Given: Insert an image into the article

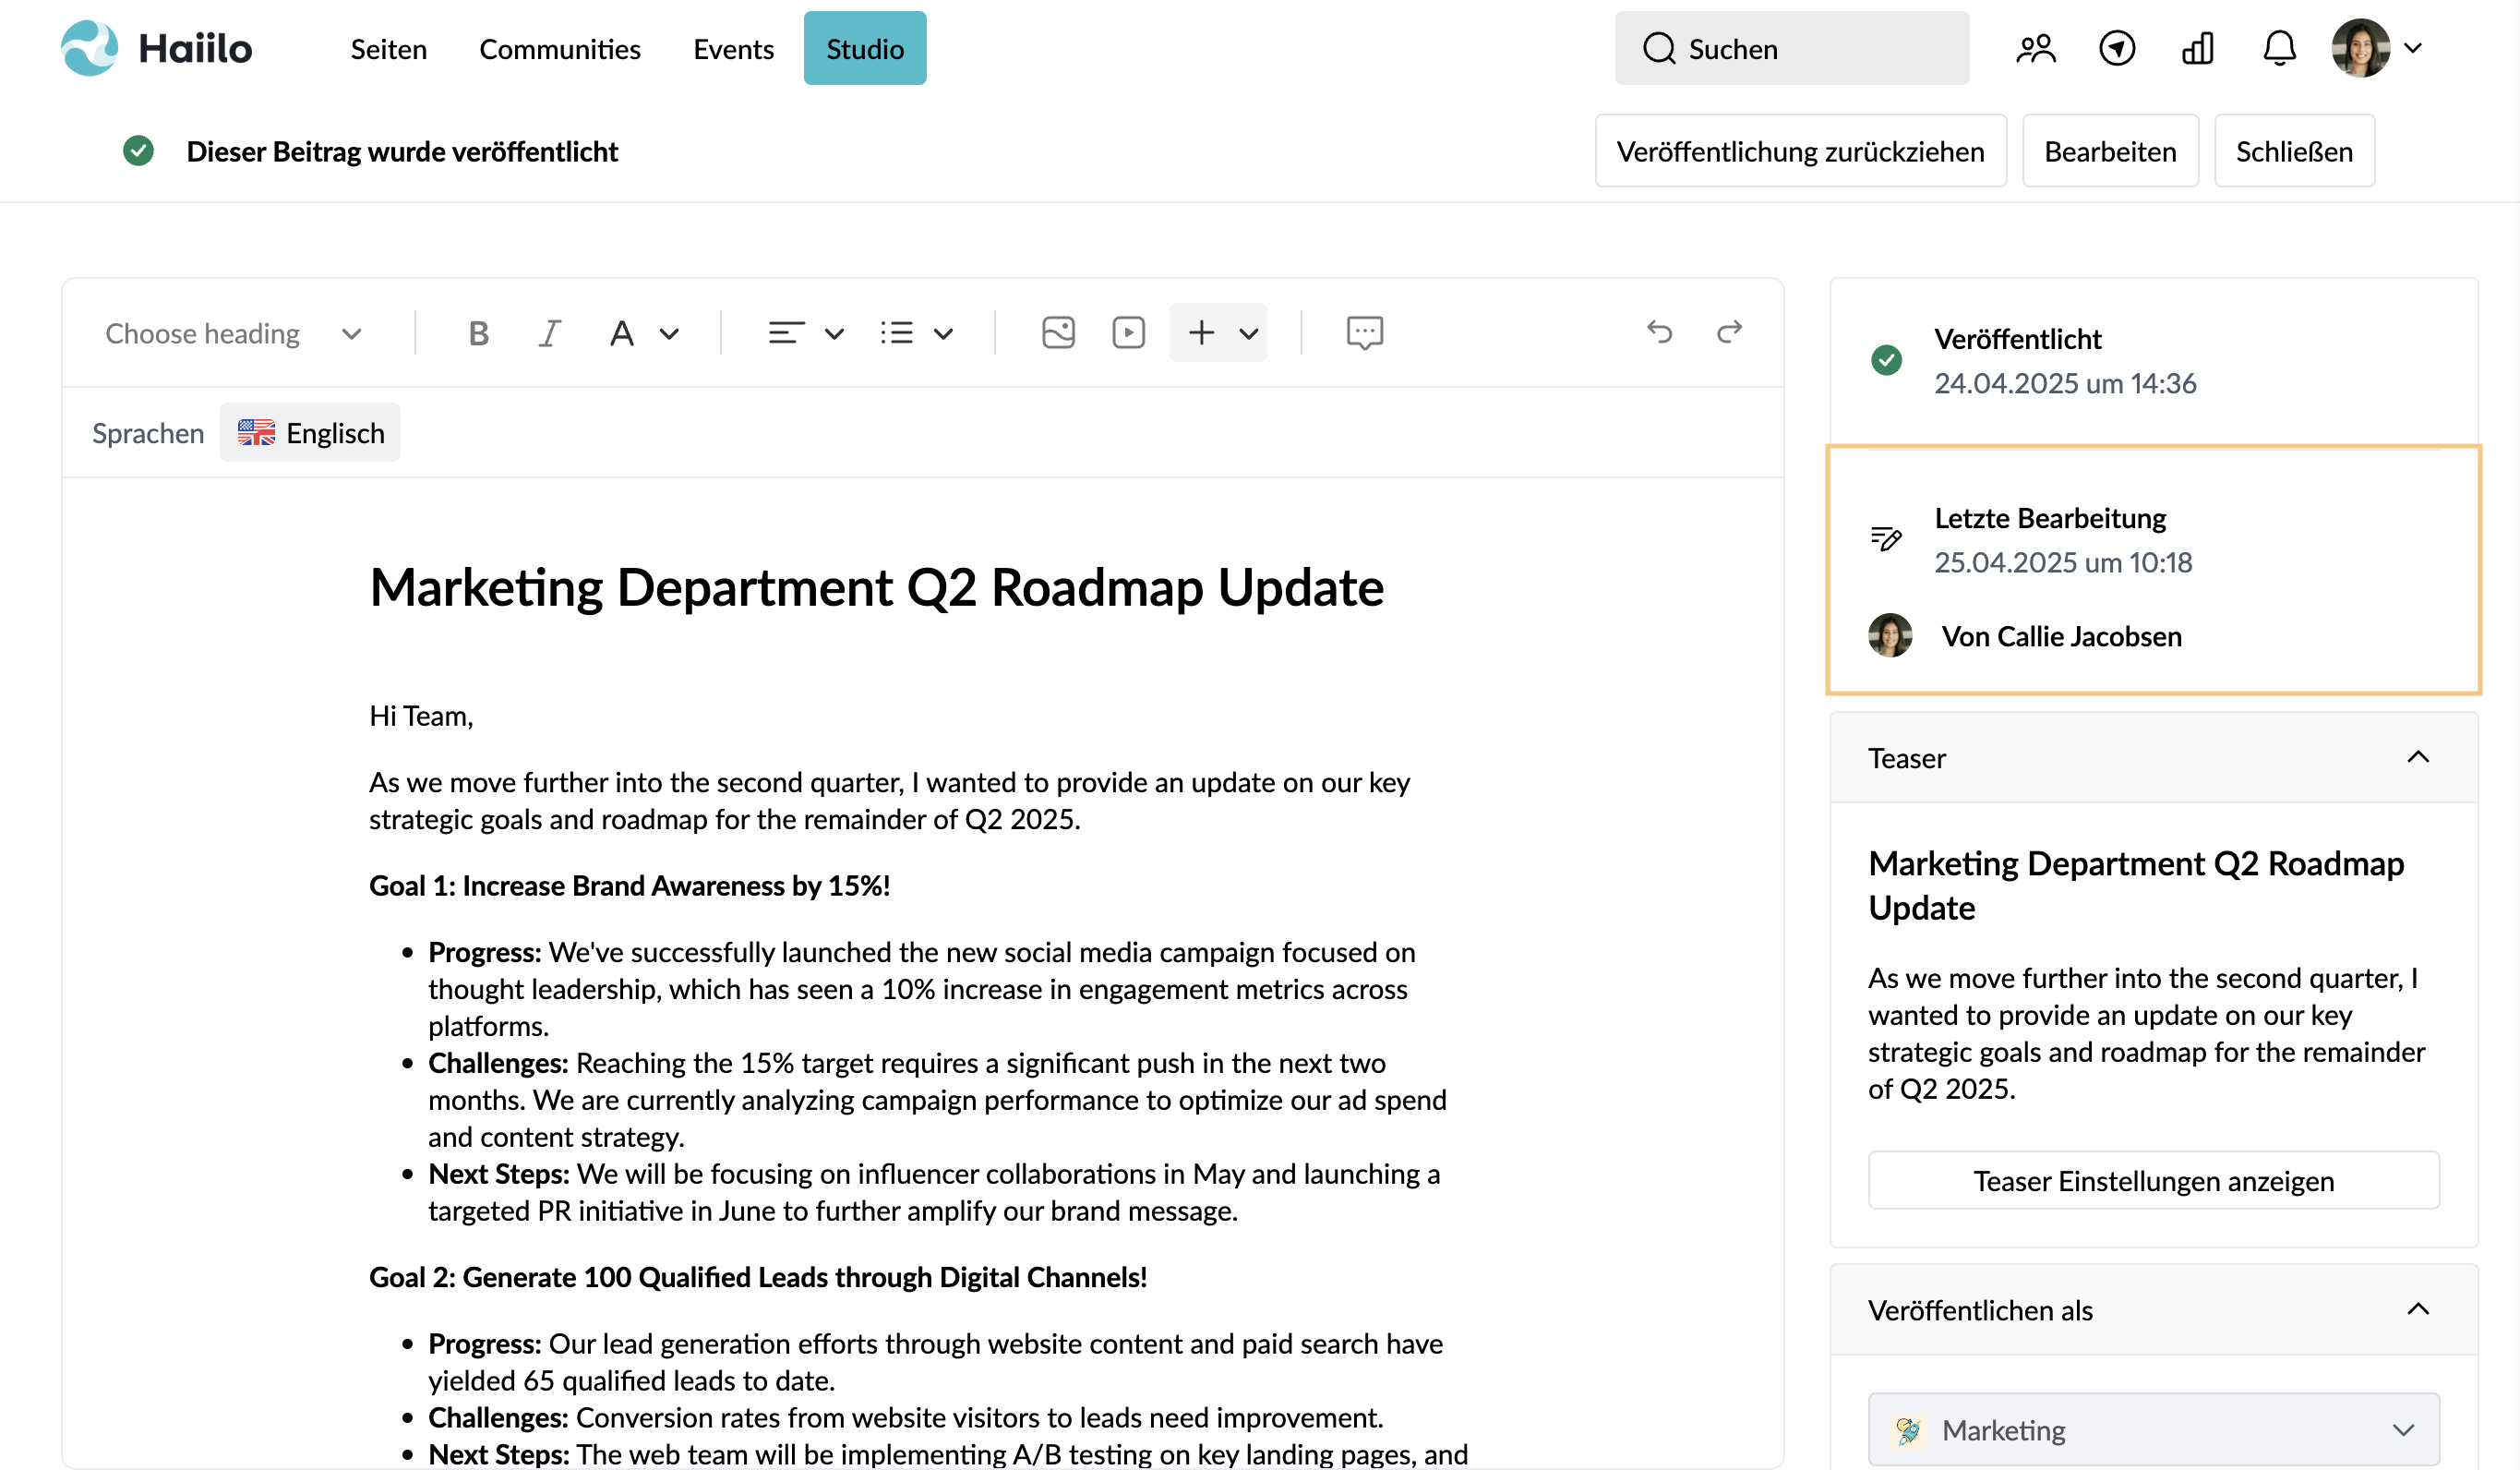Looking at the screenshot, I should click(1058, 333).
